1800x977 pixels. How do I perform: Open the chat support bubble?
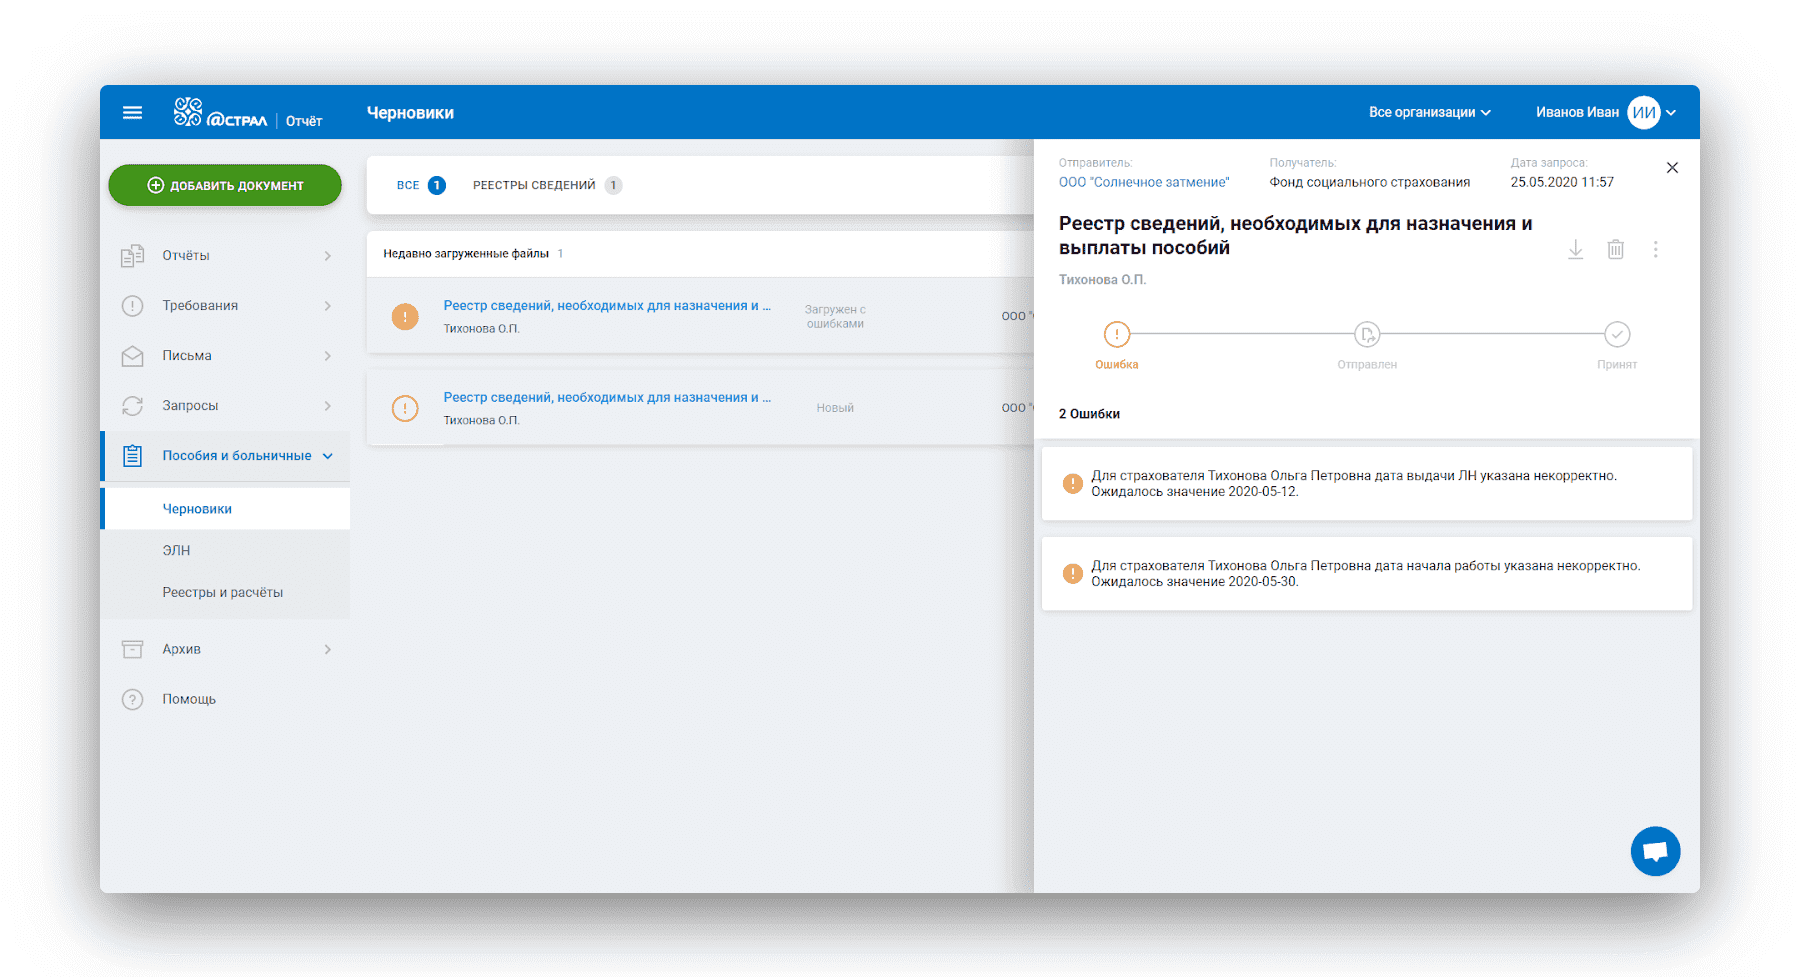[x=1655, y=851]
